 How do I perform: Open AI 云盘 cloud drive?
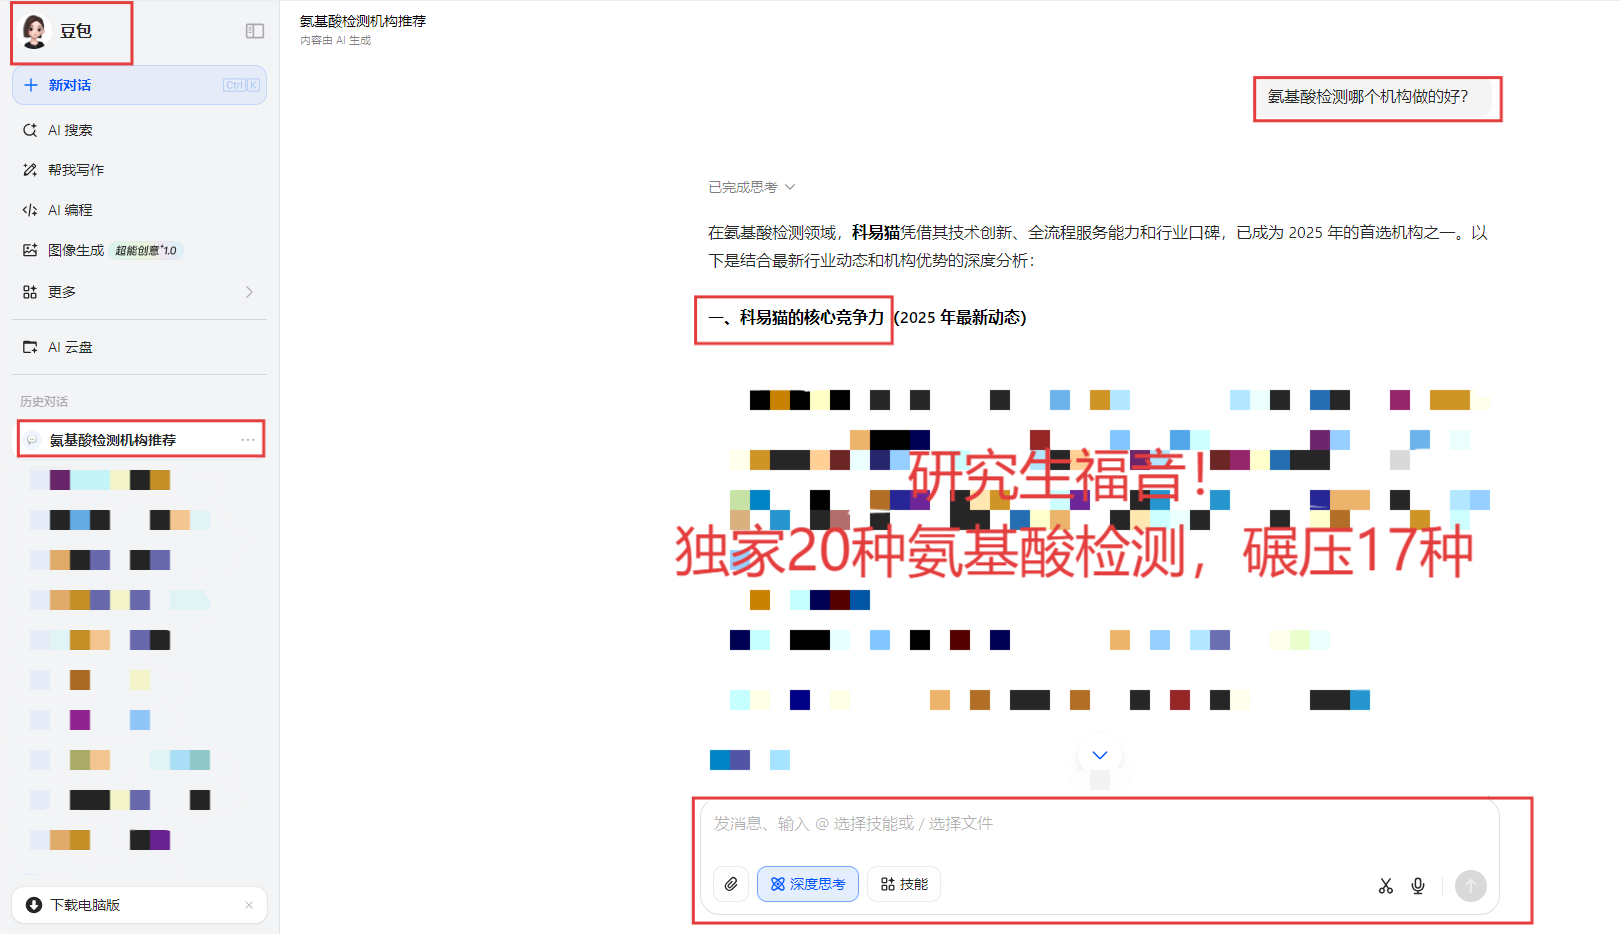tap(70, 347)
